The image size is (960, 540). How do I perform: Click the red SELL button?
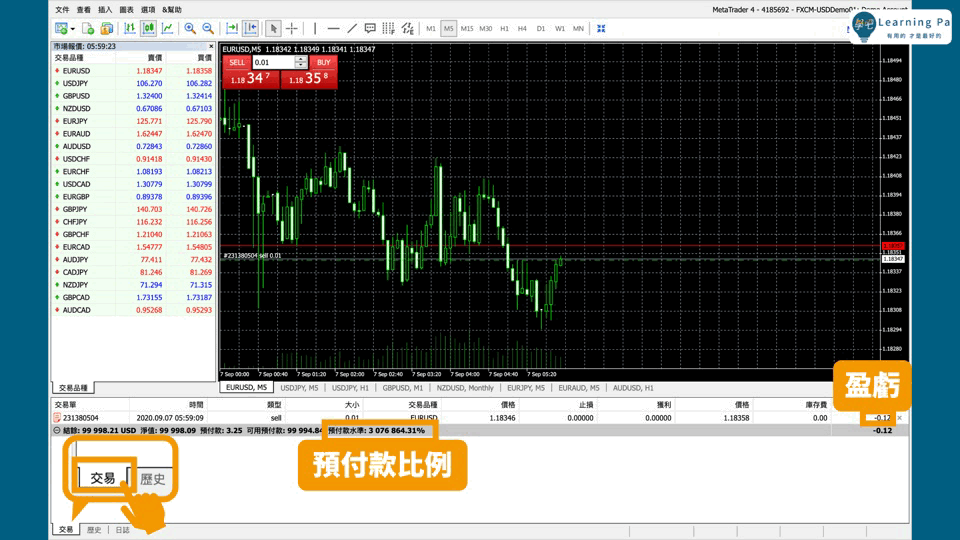(237, 62)
